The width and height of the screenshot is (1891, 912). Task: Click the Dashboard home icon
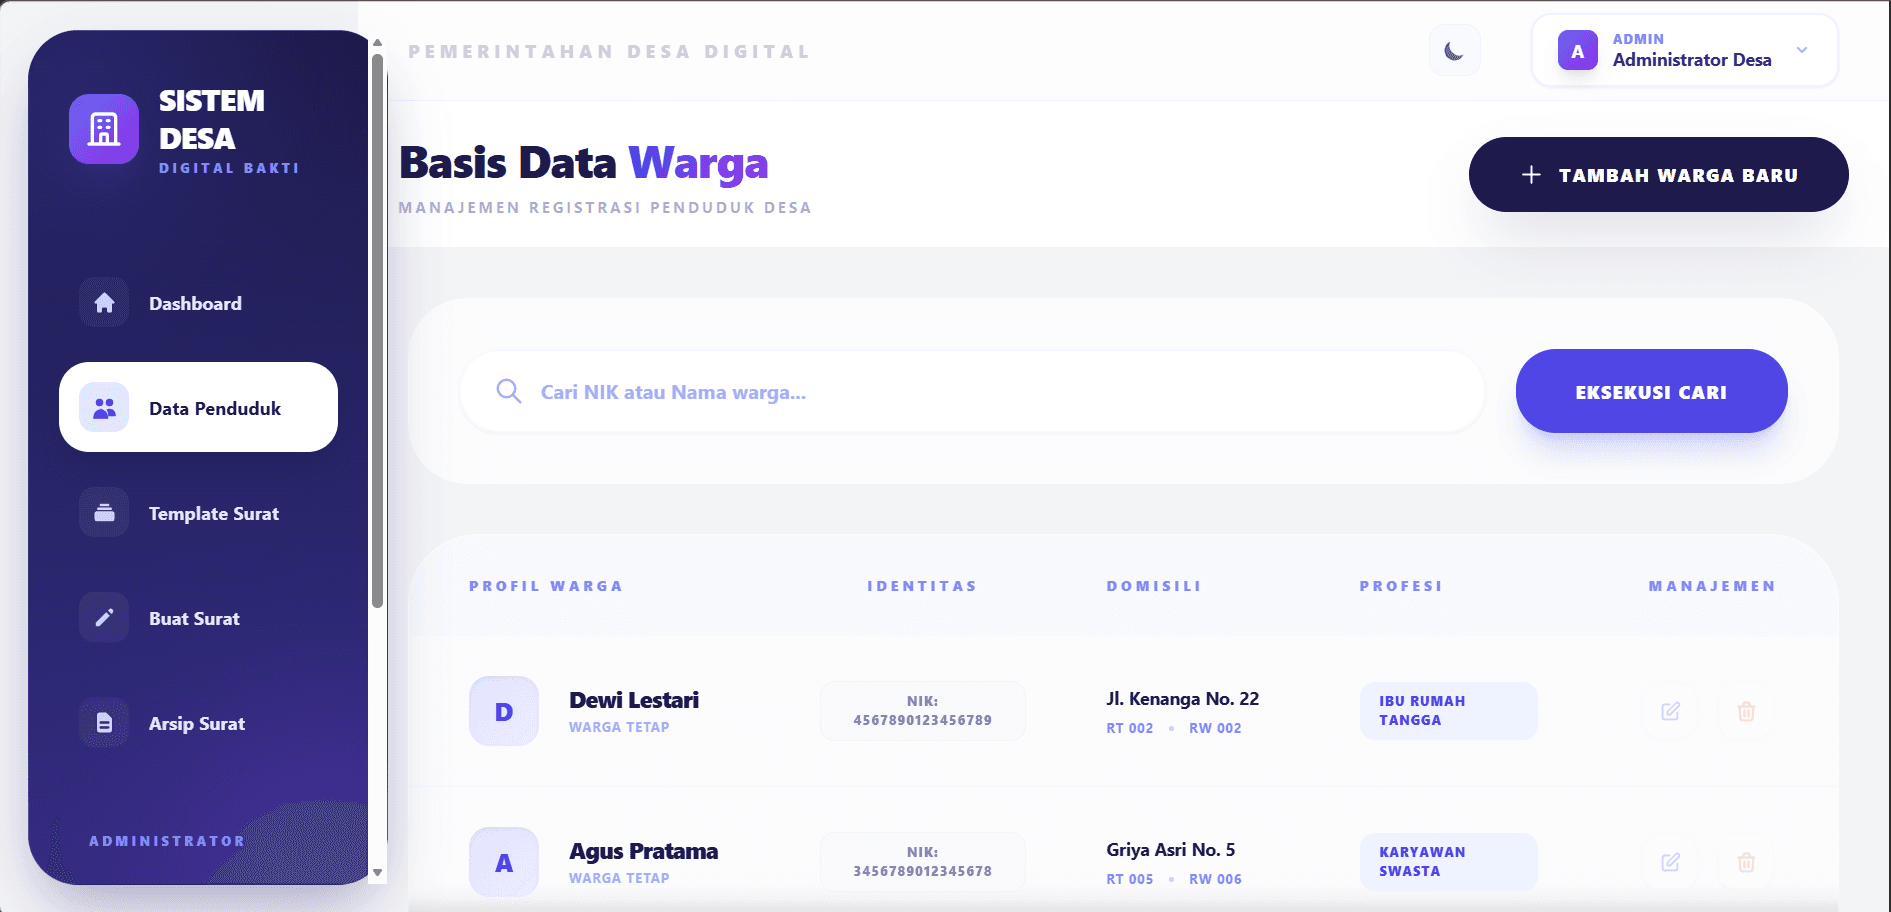click(104, 303)
